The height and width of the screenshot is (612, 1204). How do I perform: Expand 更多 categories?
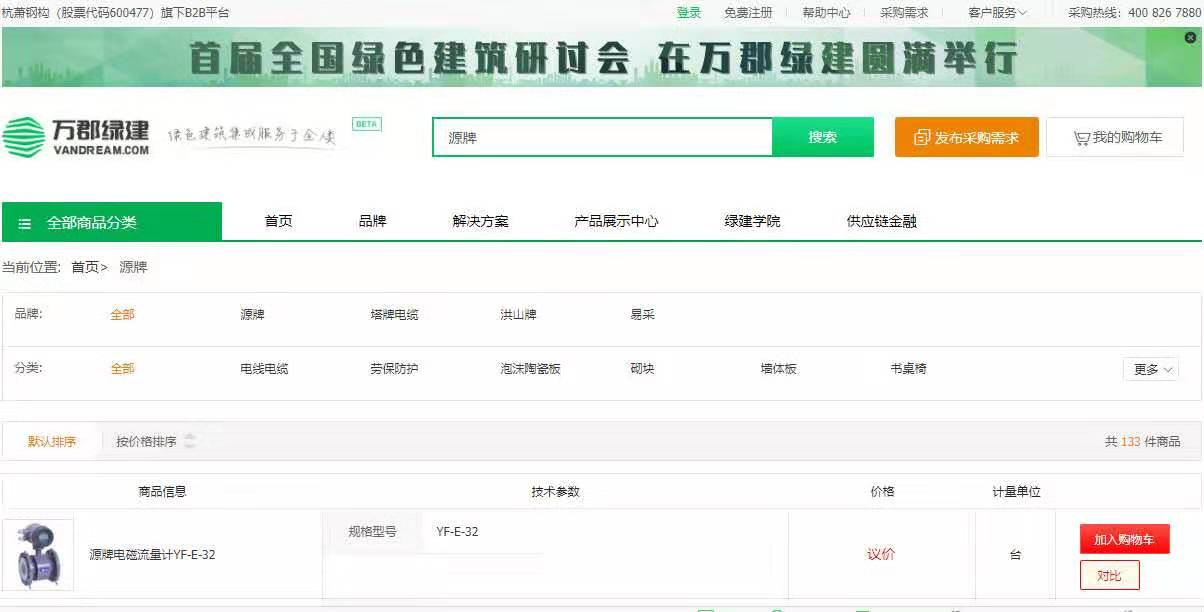point(1150,369)
